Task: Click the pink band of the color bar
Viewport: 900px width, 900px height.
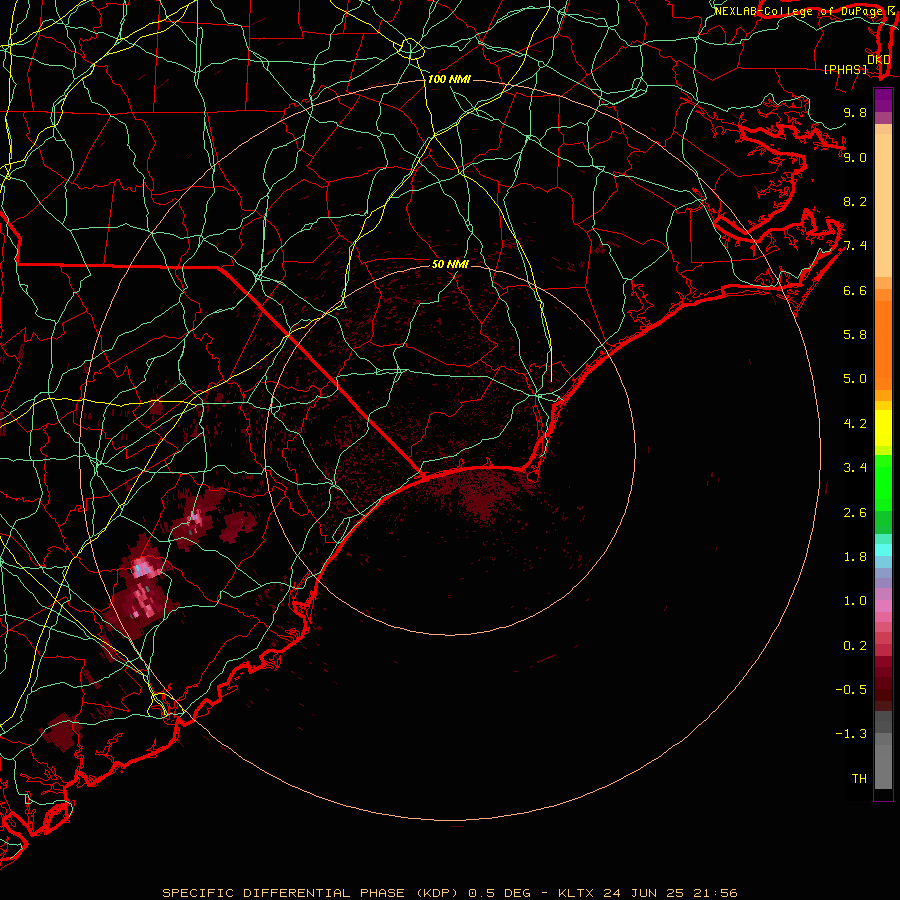Action: (x=883, y=606)
